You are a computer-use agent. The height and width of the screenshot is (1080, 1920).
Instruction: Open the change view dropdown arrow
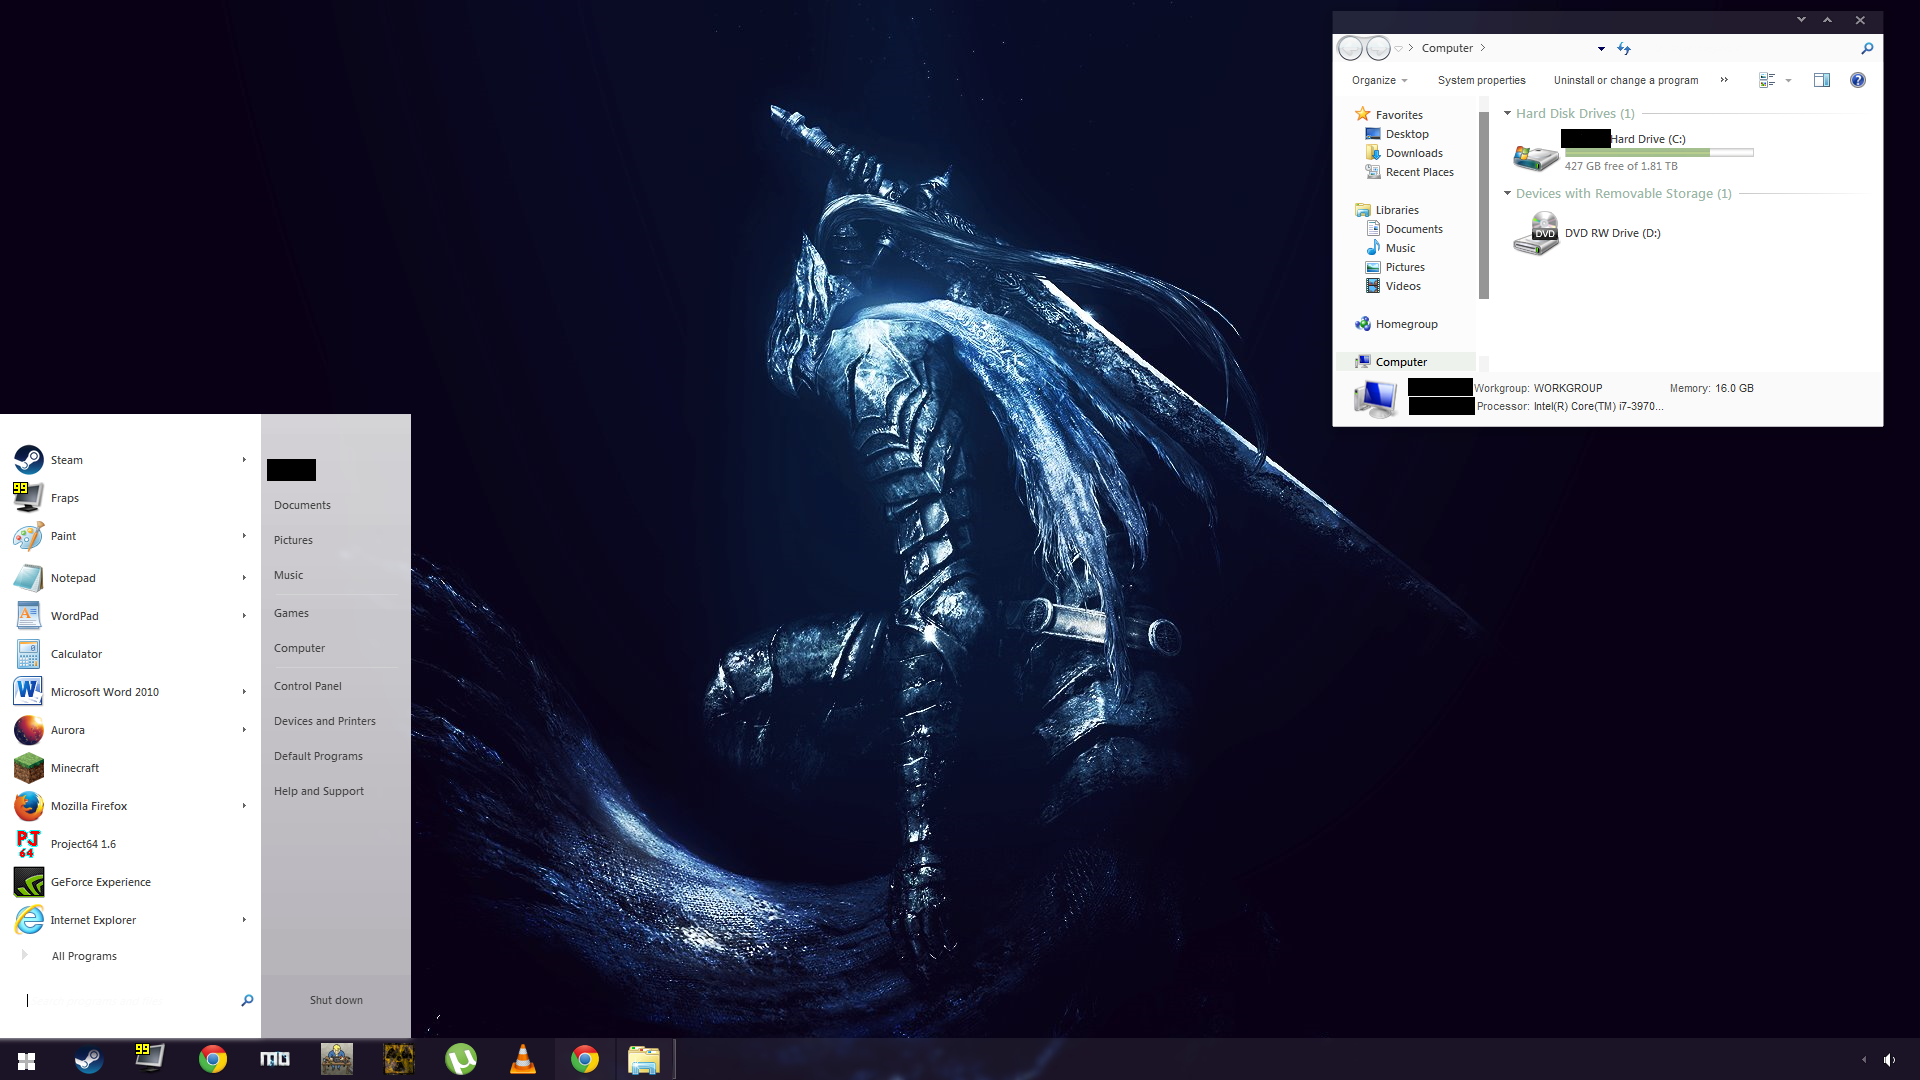1788,80
